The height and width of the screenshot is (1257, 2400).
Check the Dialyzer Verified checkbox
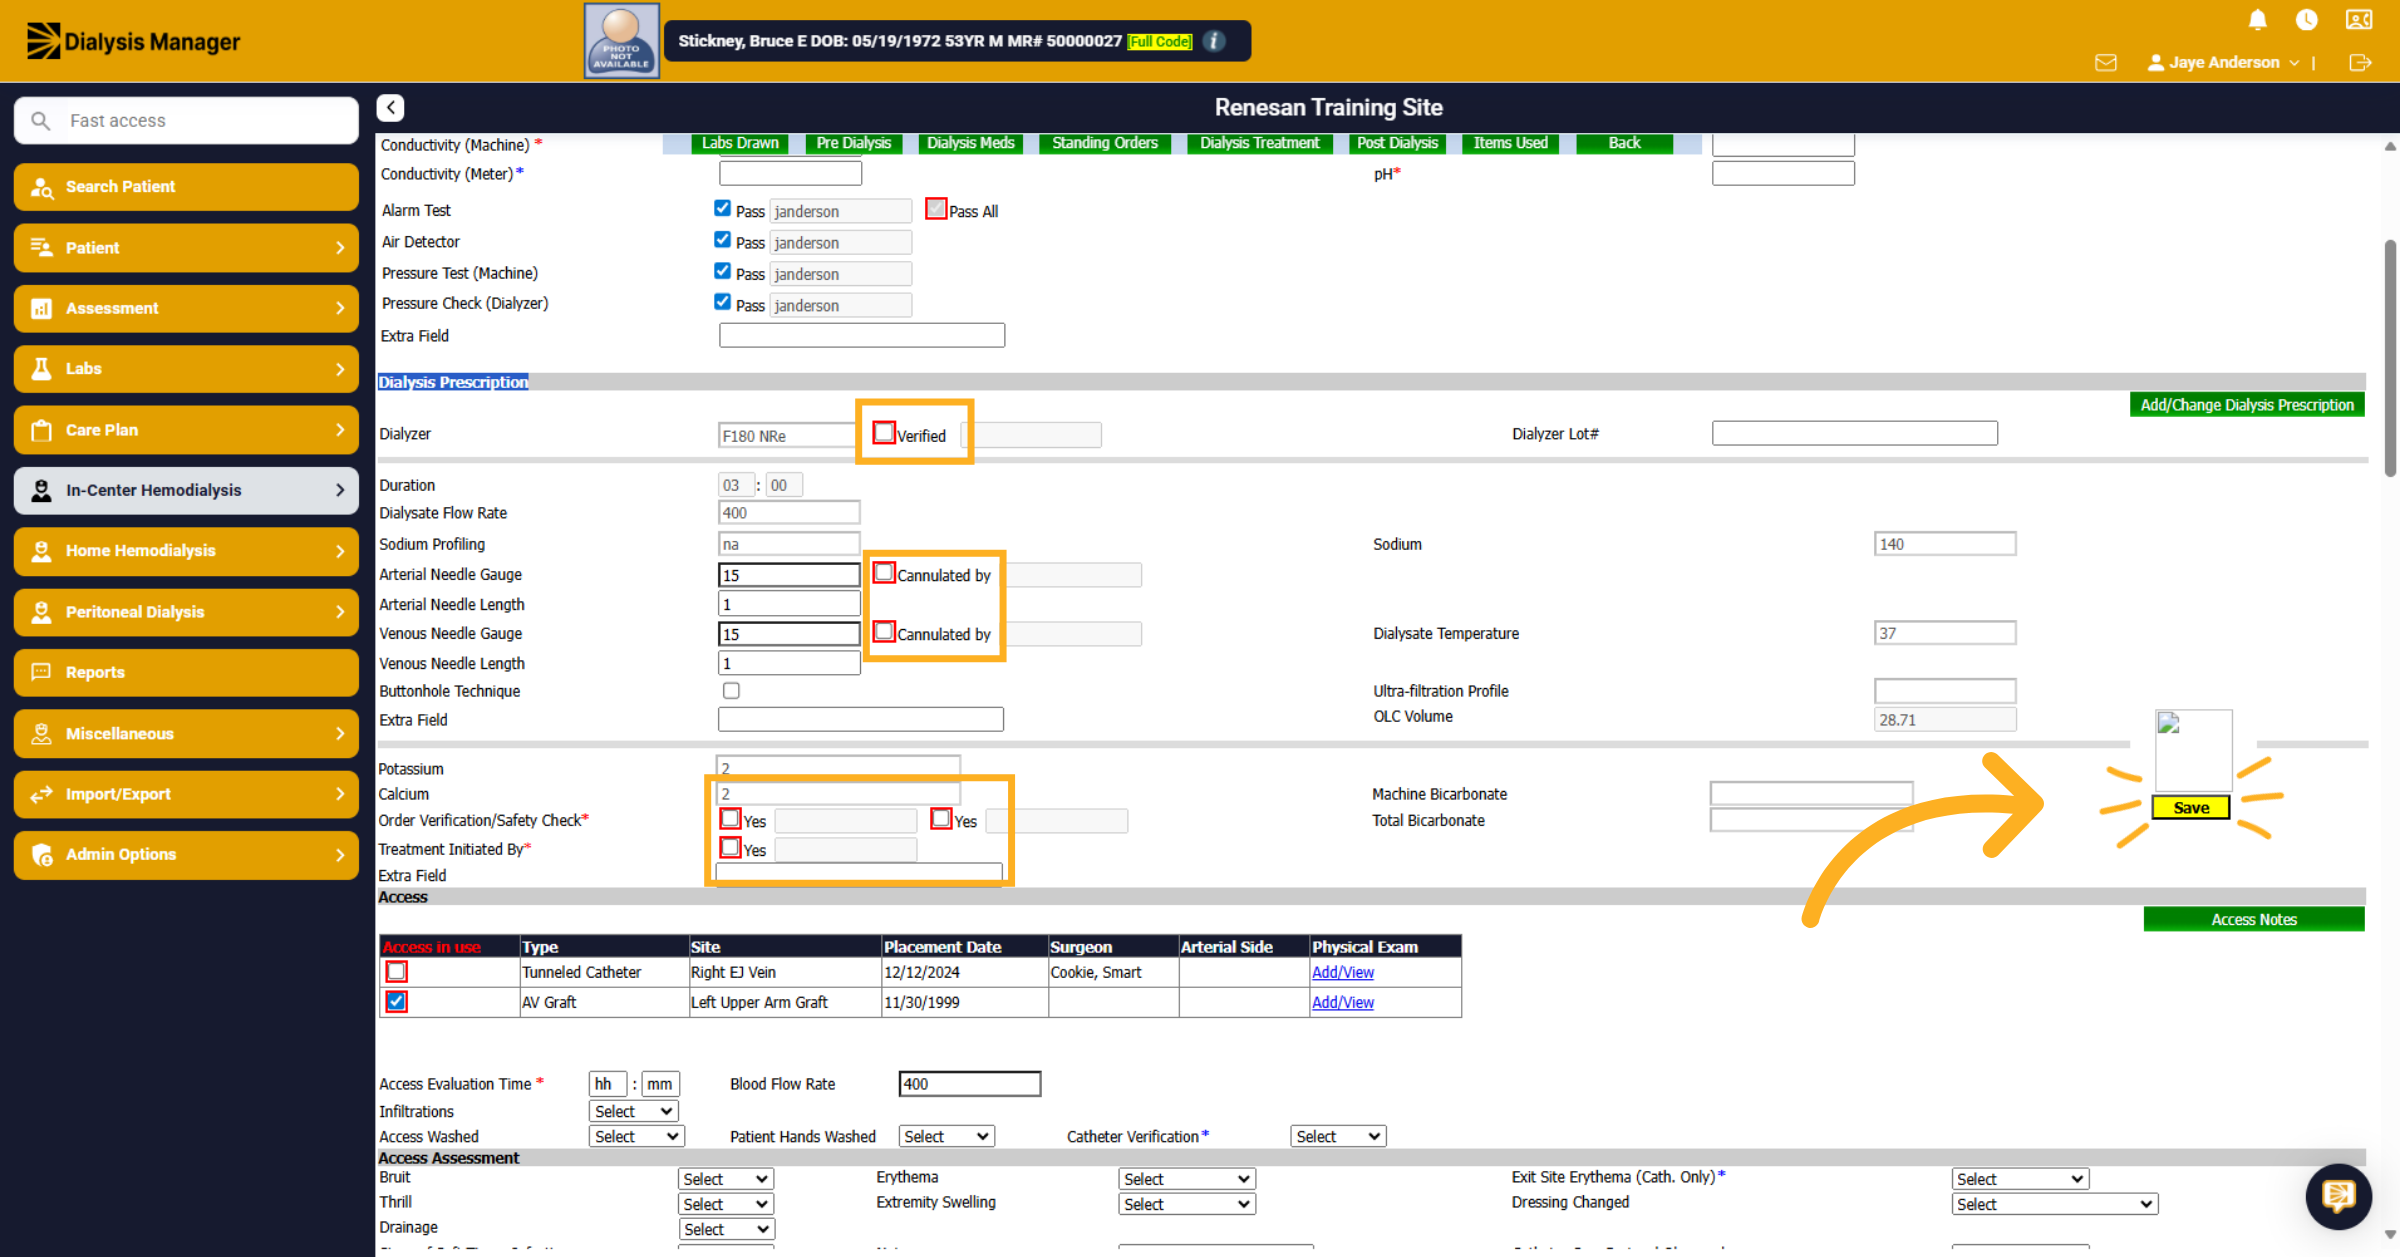coord(884,433)
